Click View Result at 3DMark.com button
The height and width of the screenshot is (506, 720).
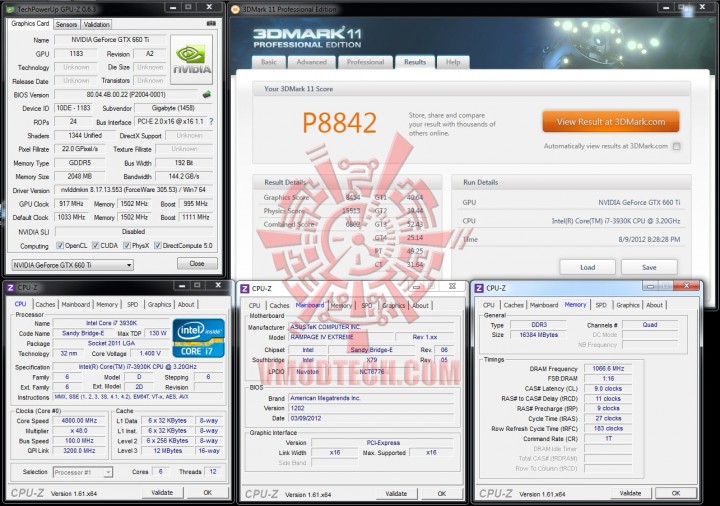(611, 122)
